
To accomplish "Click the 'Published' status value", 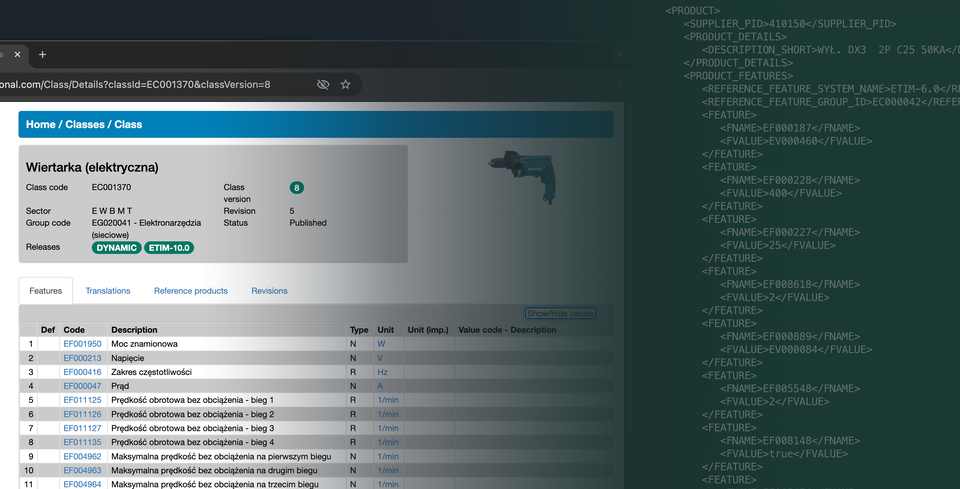I will [x=308, y=223].
